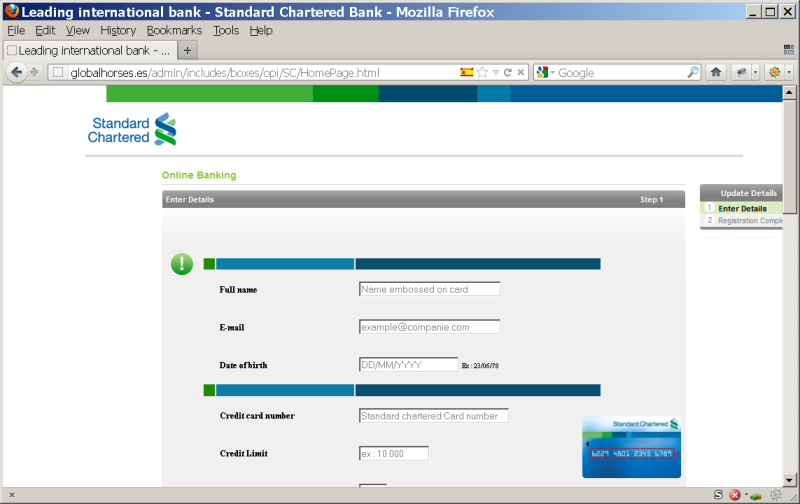Open the Tools menu
Screen dimensions: 800x504
(x=226, y=31)
